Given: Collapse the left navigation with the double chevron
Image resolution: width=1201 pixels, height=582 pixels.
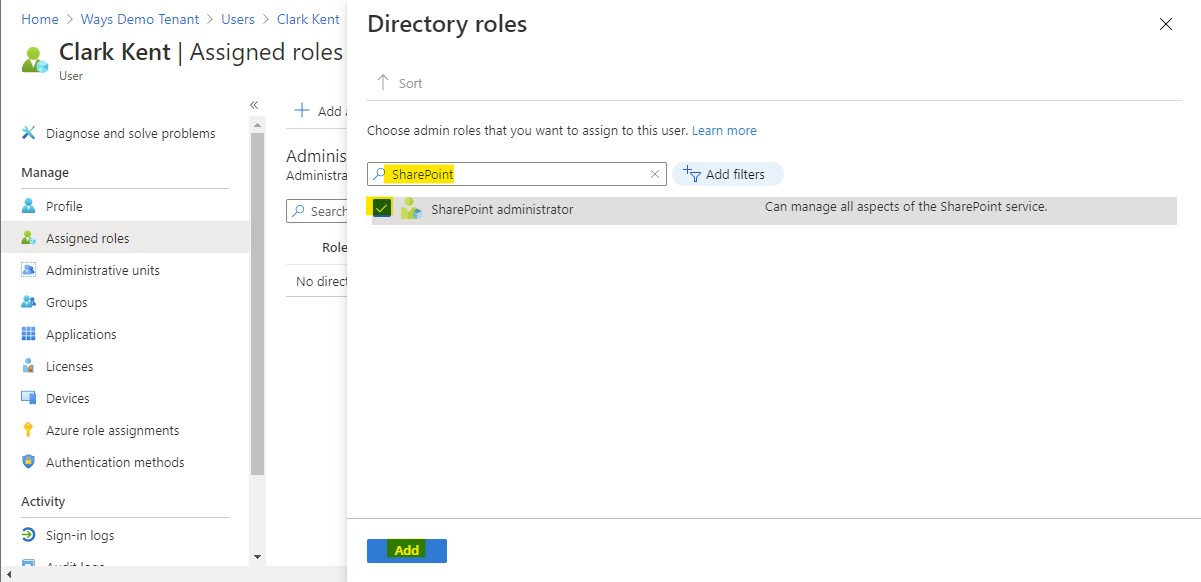Looking at the screenshot, I should (x=254, y=104).
